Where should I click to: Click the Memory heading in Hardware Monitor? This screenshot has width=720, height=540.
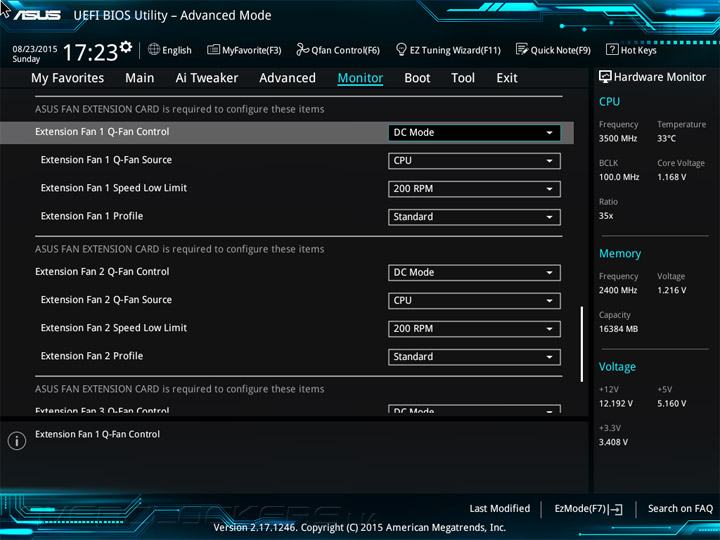click(620, 253)
